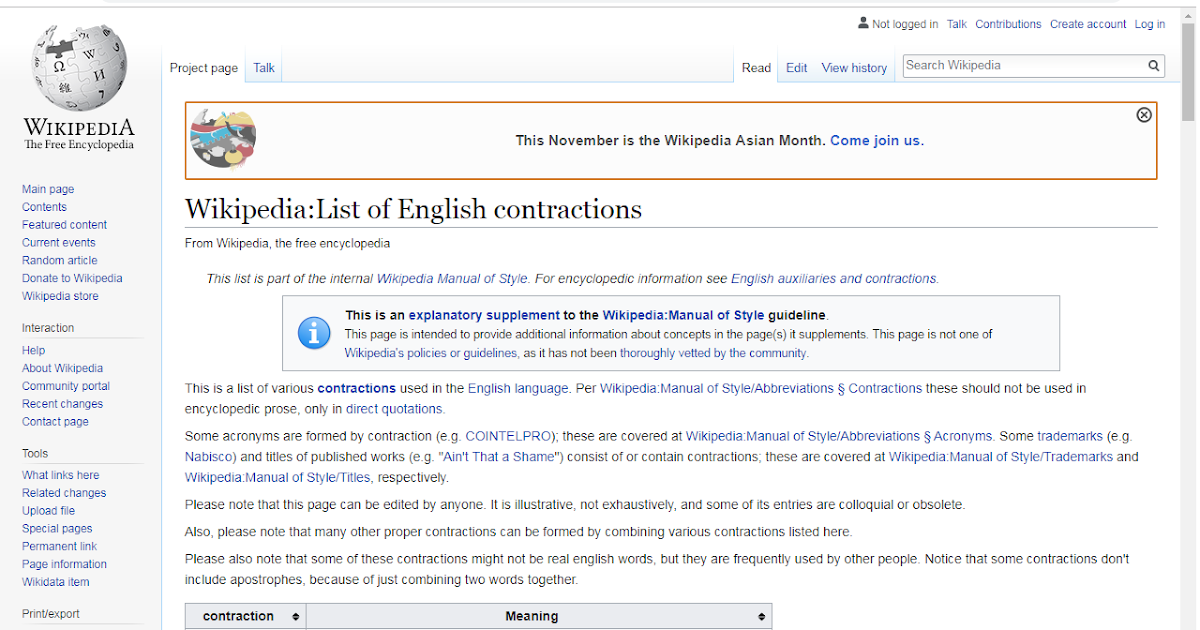Open Upload file
The height and width of the screenshot is (630, 1200).
click(48, 512)
